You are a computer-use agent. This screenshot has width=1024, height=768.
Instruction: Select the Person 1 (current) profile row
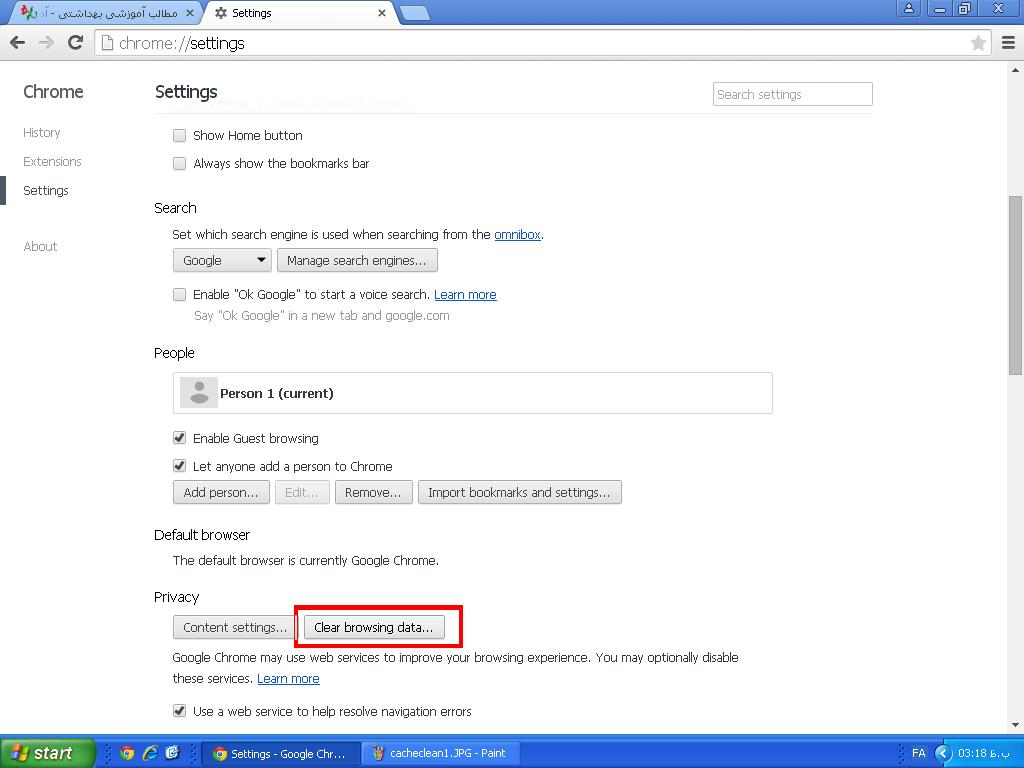473,393
